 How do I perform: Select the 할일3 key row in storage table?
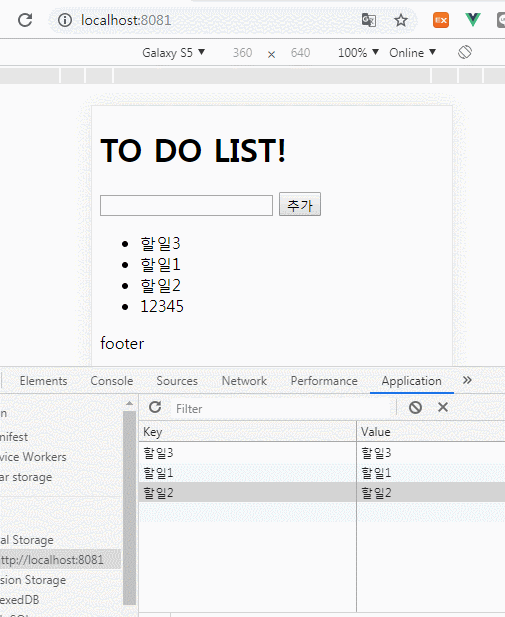tap(248, 453)
